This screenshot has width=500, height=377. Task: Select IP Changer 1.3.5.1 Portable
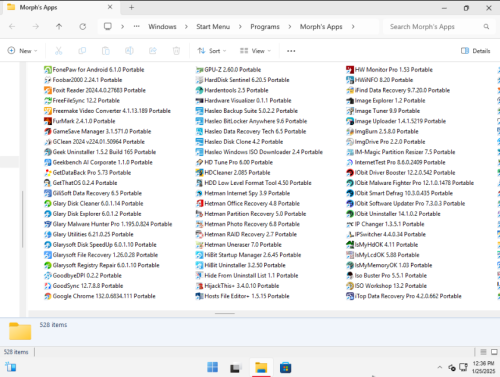385,224
